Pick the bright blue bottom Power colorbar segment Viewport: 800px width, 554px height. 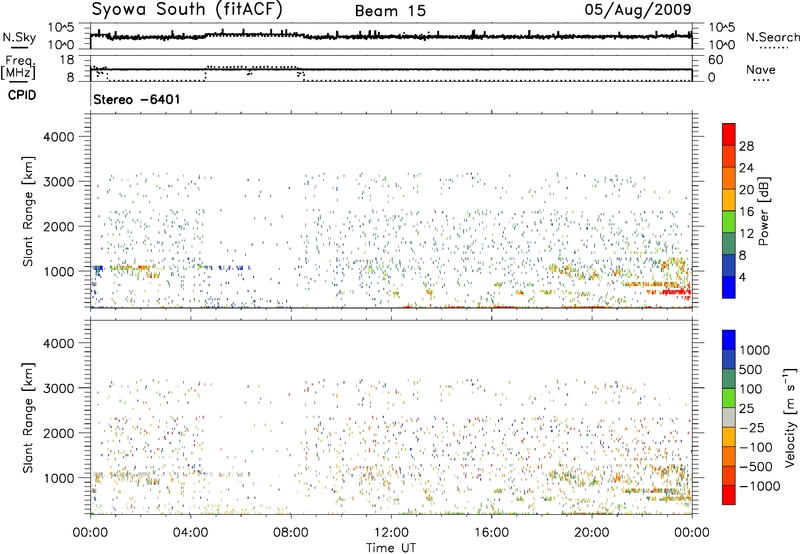[729, 287]
